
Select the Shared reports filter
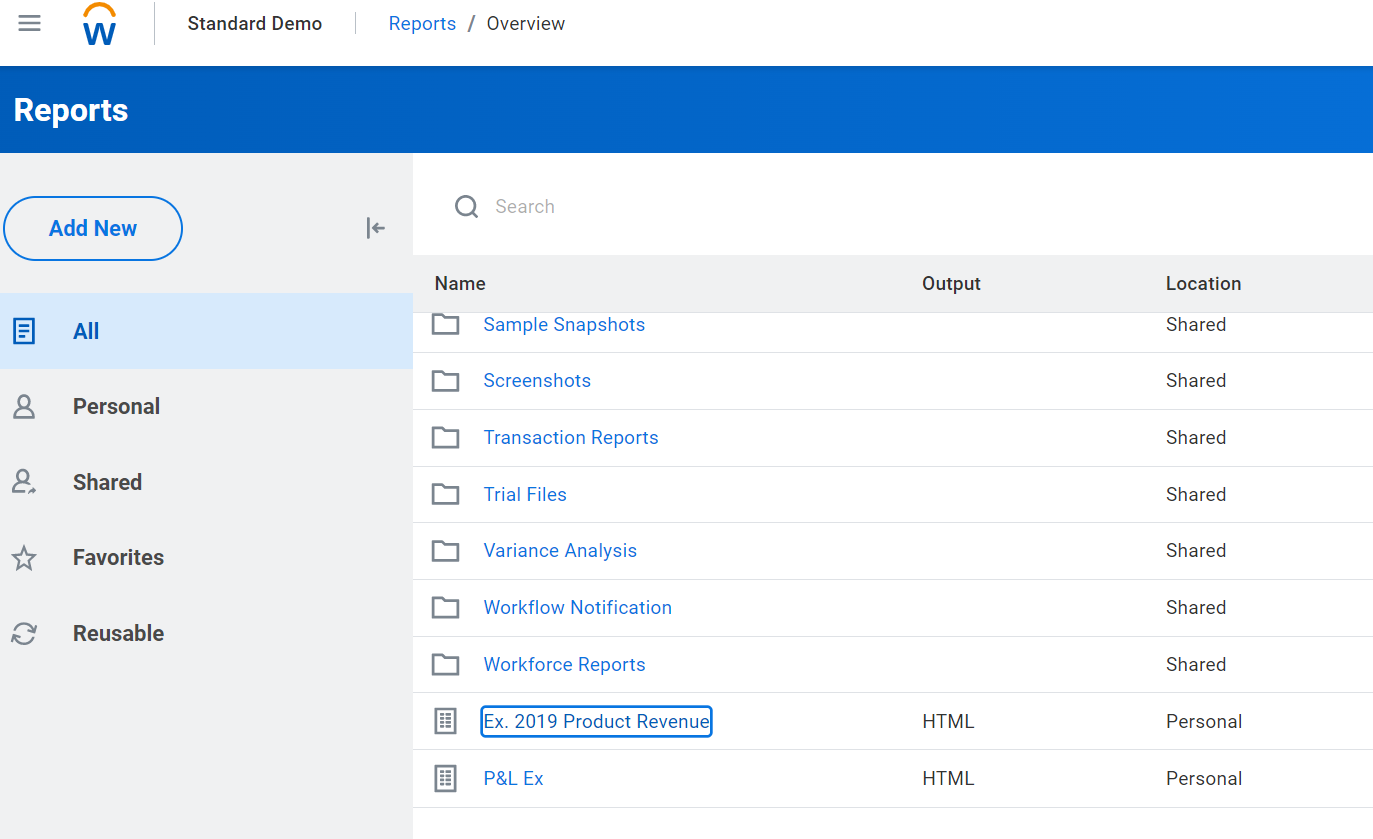[107, 482]
